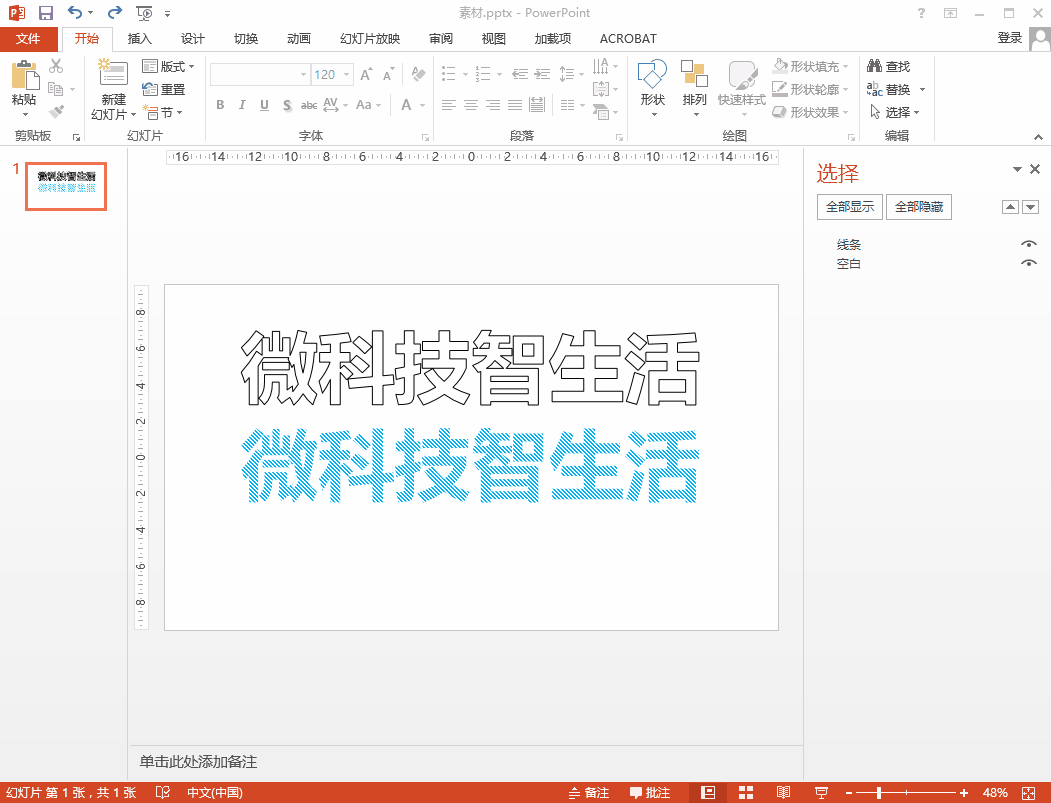Increase font size with the larger A icon
Image resolution: width=1051 pixels, height=803 pixels.
(x=366, y=74)
